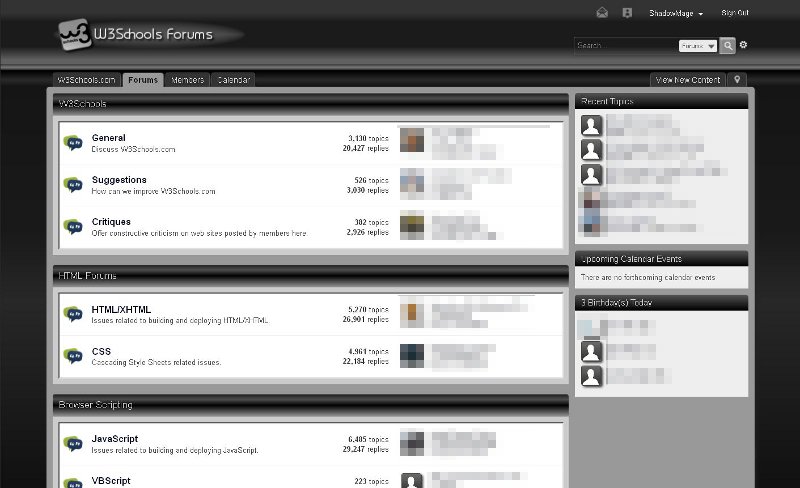
Task: Open the VBScript forum link
Action: pos(111,481)
